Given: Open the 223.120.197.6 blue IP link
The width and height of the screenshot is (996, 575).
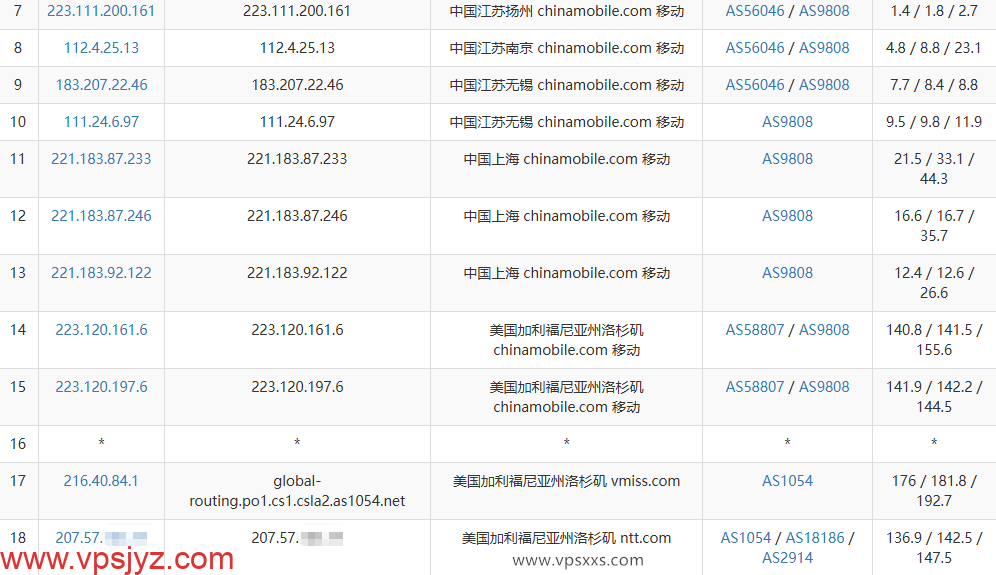Looking at the screenshot, I should coord(101,387).
